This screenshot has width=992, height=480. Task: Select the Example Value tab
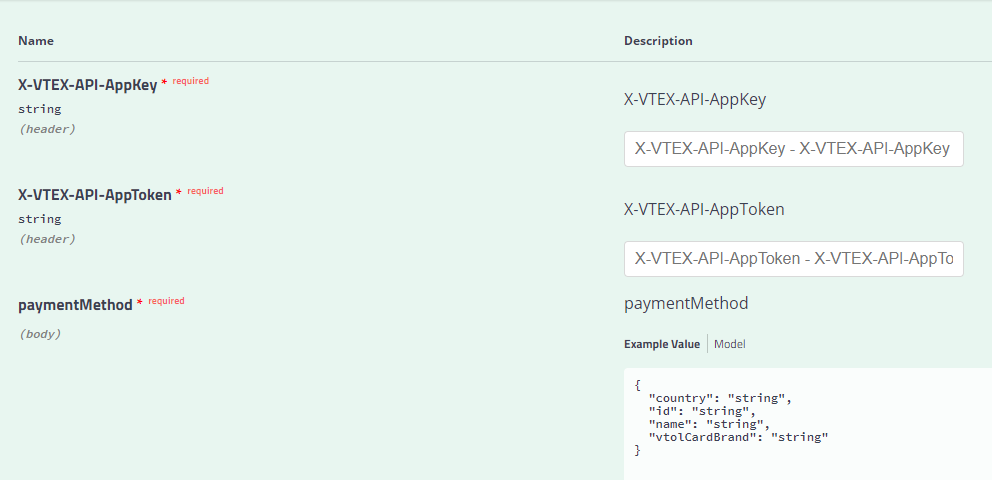[662, 344]
